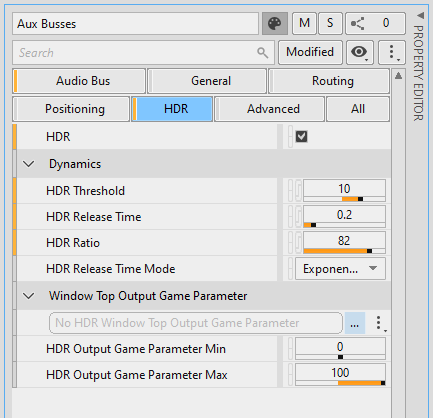Open the color palette icon
The height and width of the screenshot is (418, 433).
tap(275, 24)
